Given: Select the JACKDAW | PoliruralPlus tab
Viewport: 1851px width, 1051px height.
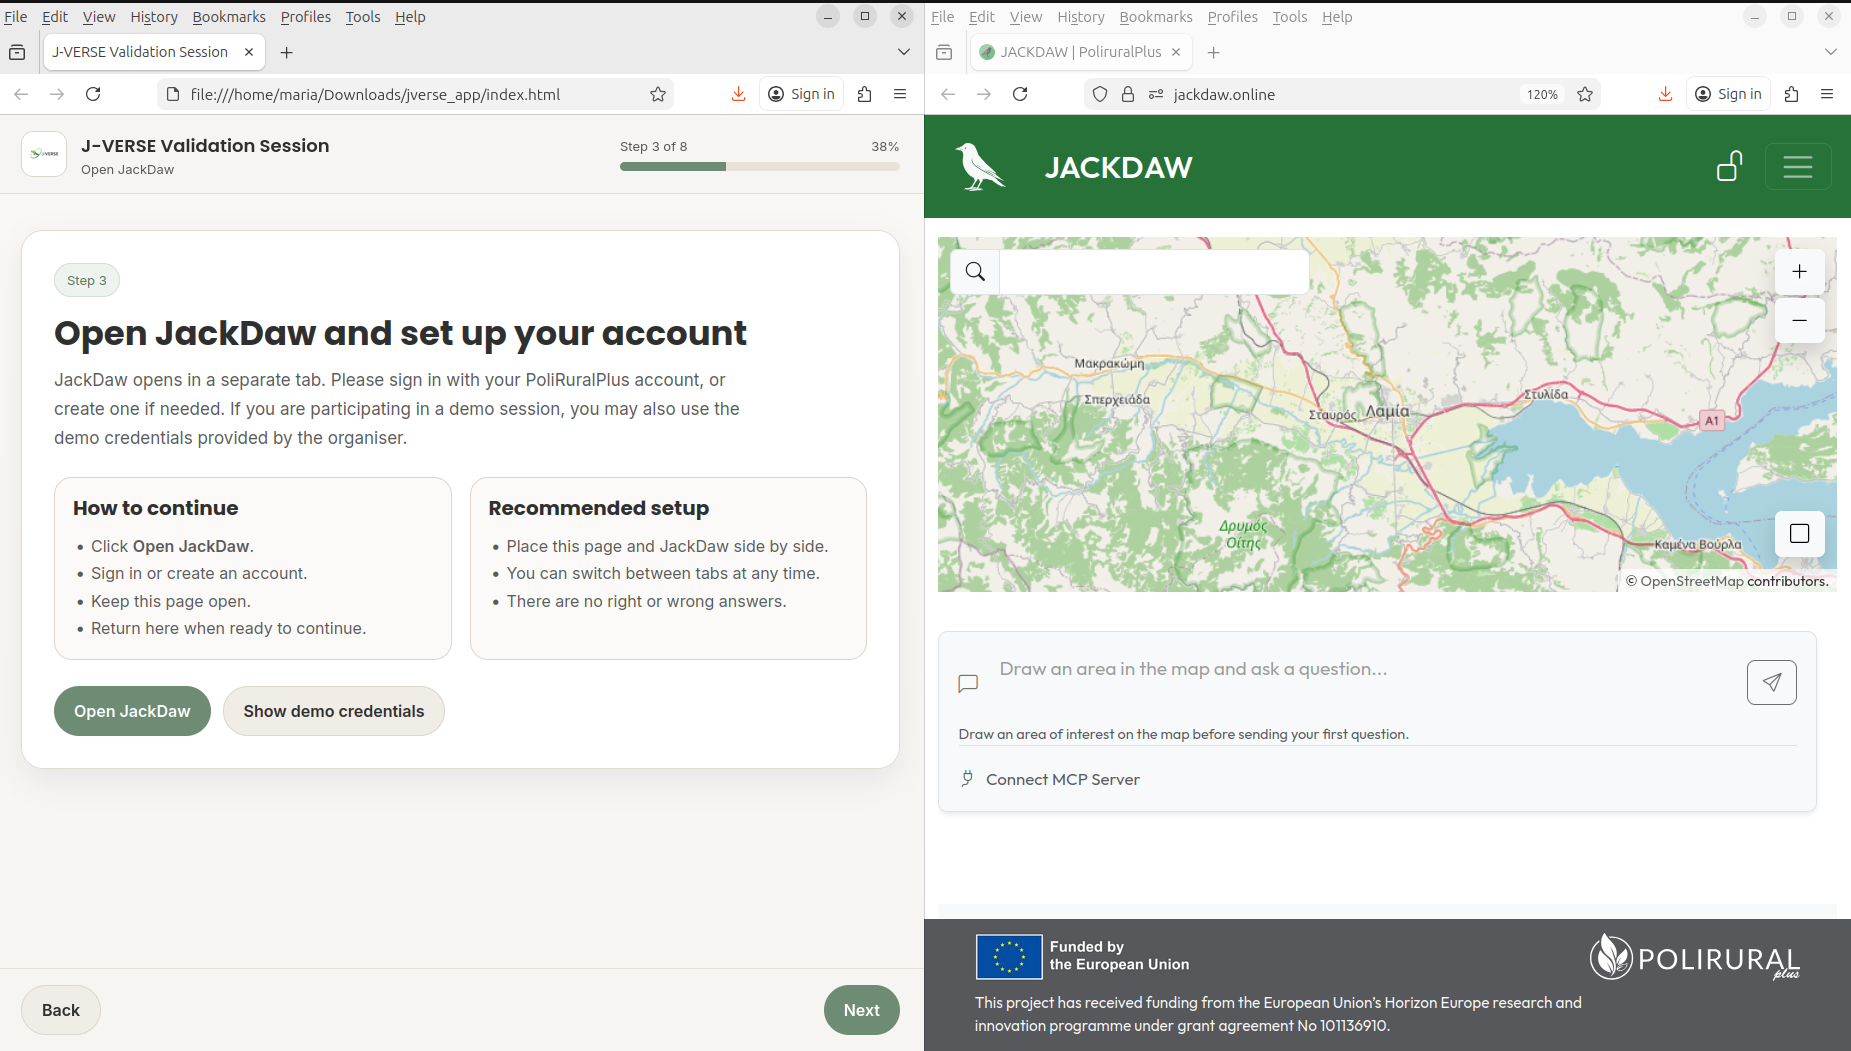Looking at the screenshot, I should coord(1081,52).
